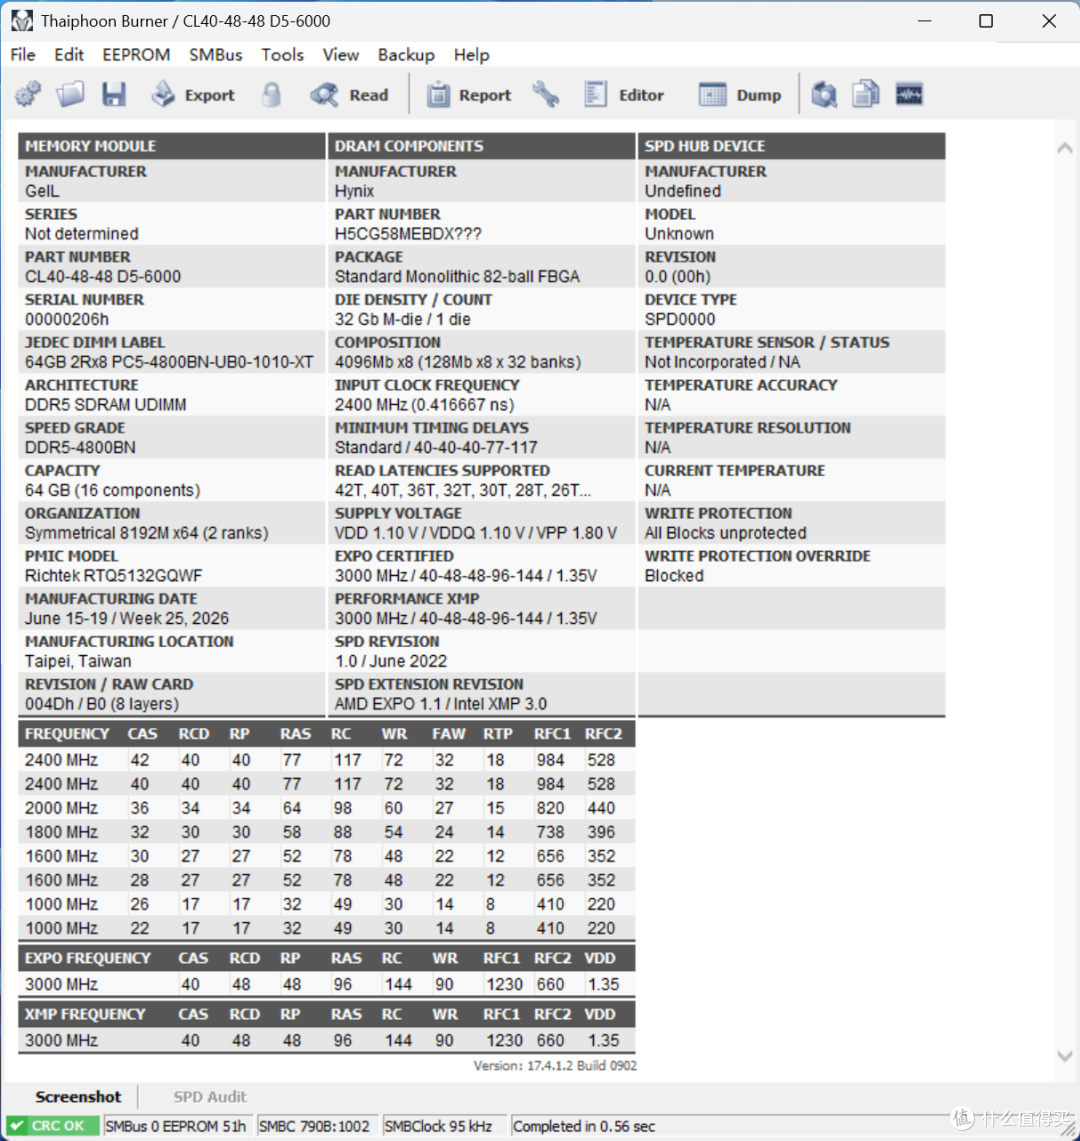Switch to the SPD Audit tab
This screenshot has width=1080, height=1141.
(210, 1097)
